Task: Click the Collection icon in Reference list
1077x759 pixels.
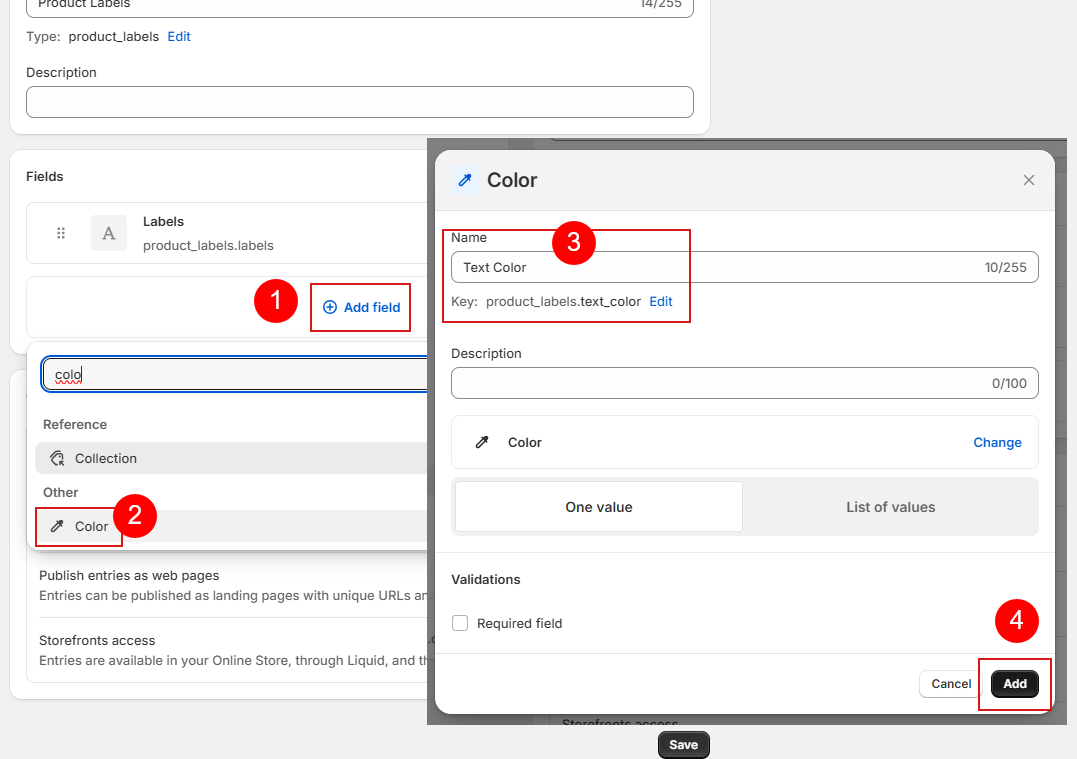Action: [x=57, y=458]
